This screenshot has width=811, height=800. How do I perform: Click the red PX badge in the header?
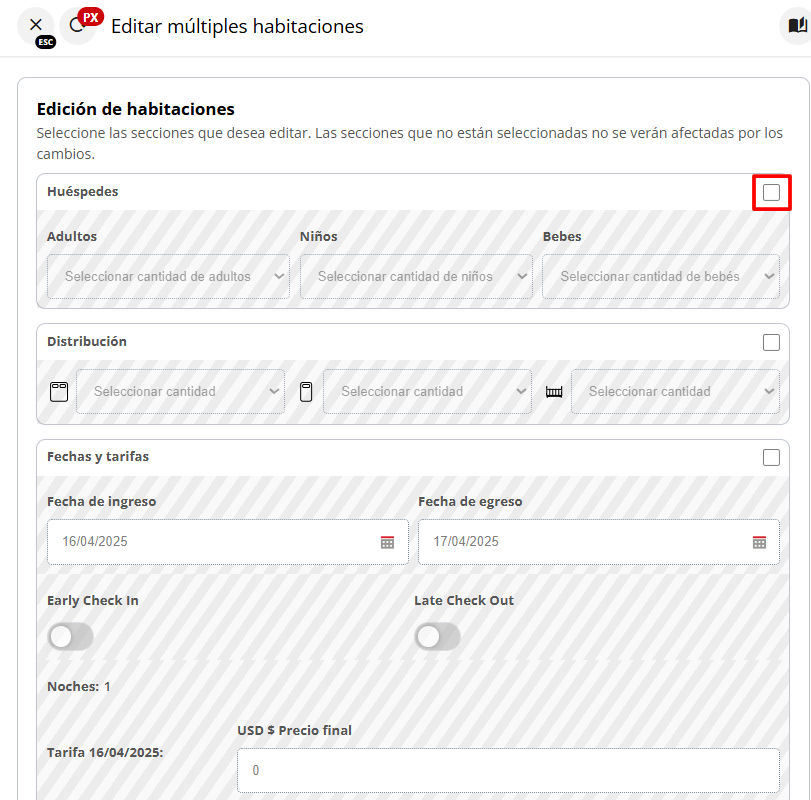[90, 15]
